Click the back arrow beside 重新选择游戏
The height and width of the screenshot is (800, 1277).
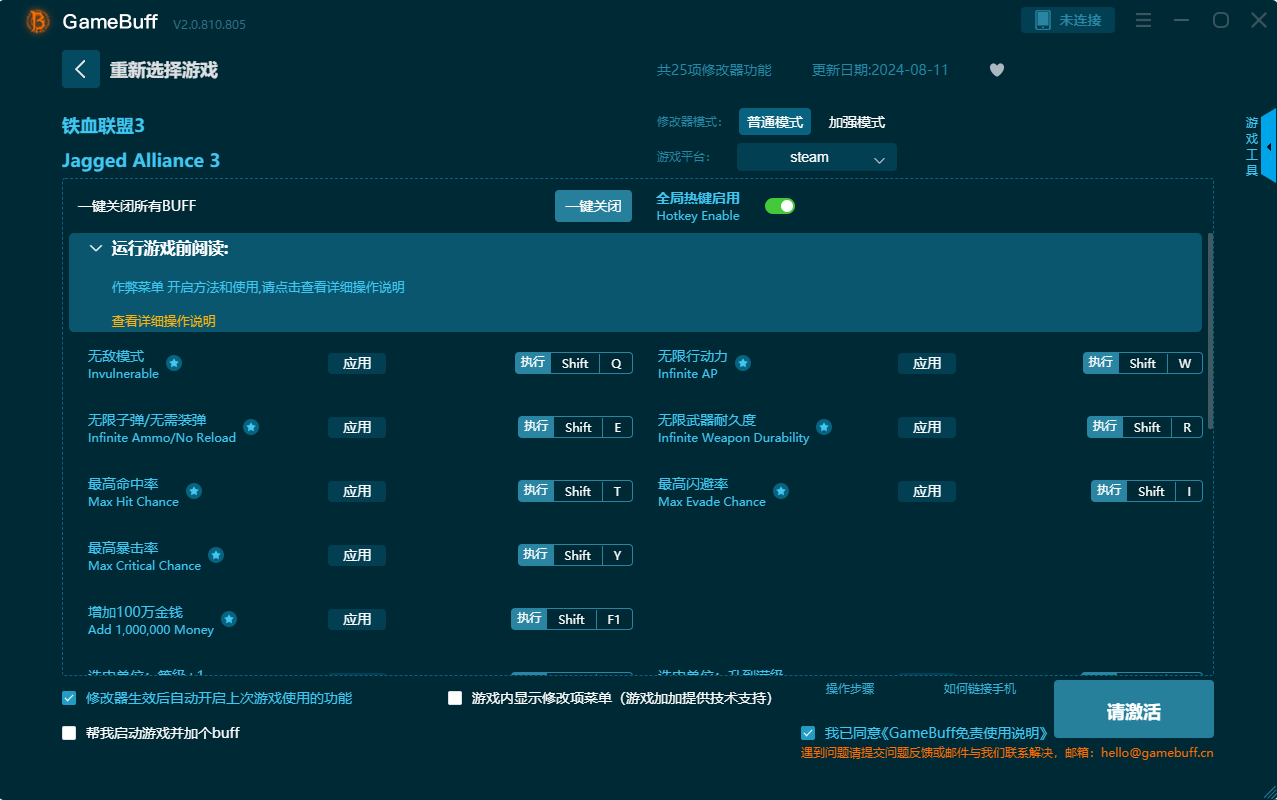pyautogui.click(x=80, y=68)
